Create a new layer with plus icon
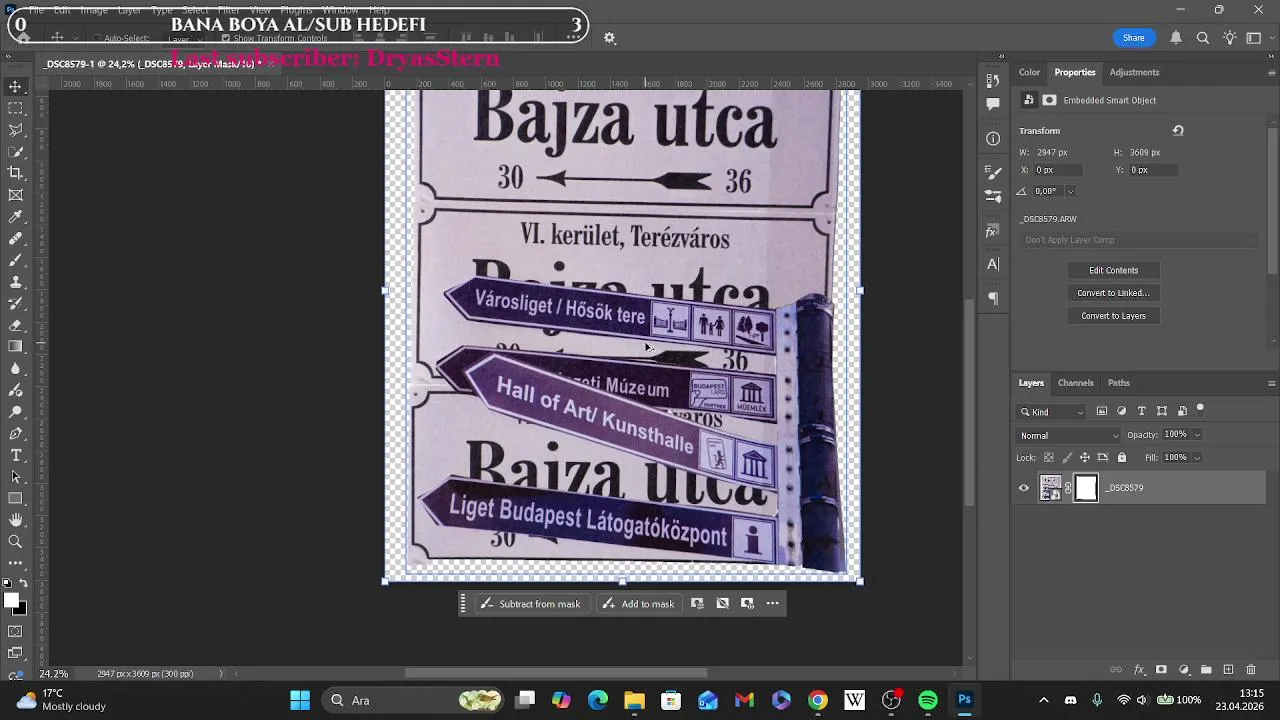 [1228, 670]
